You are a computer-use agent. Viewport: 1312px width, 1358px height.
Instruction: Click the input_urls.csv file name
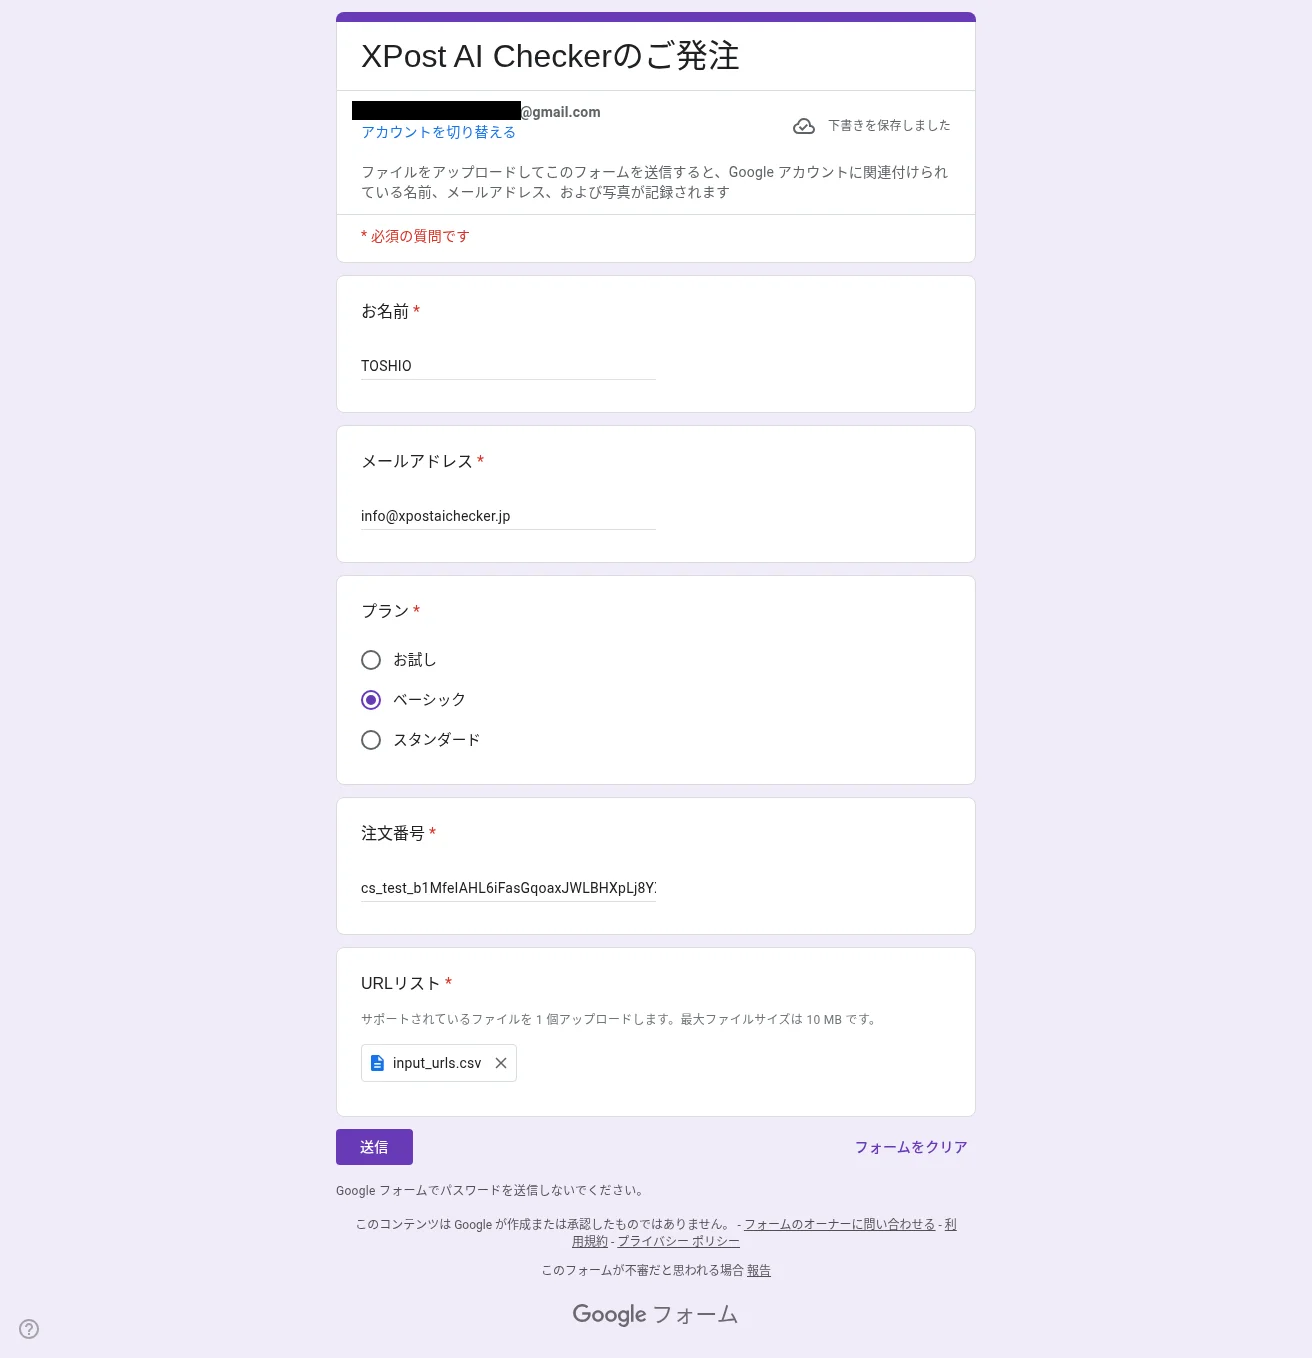click(437, 1063)
